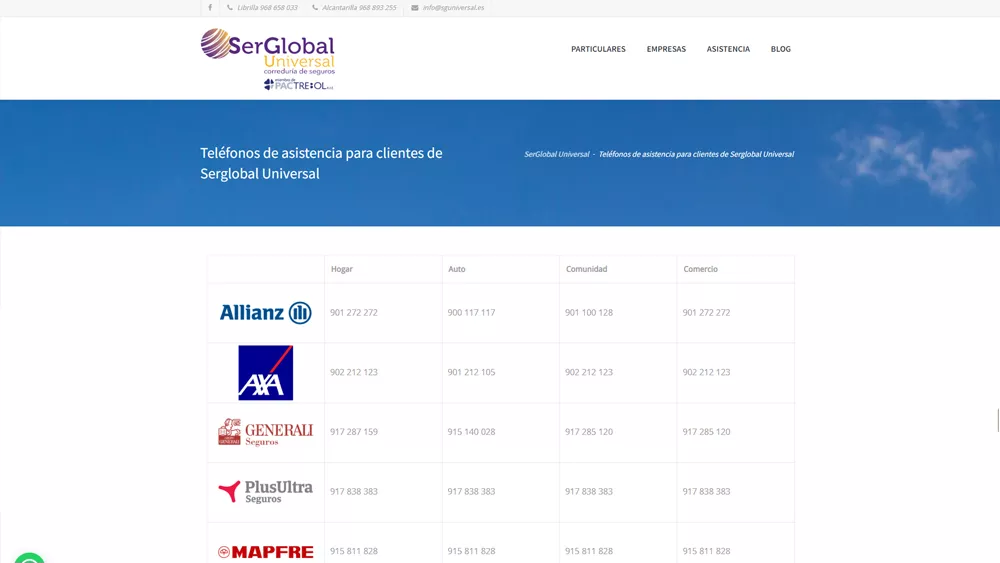1000x563 pixels.
Task: Open the PARTICULARES menu
Action: point(598,49)
